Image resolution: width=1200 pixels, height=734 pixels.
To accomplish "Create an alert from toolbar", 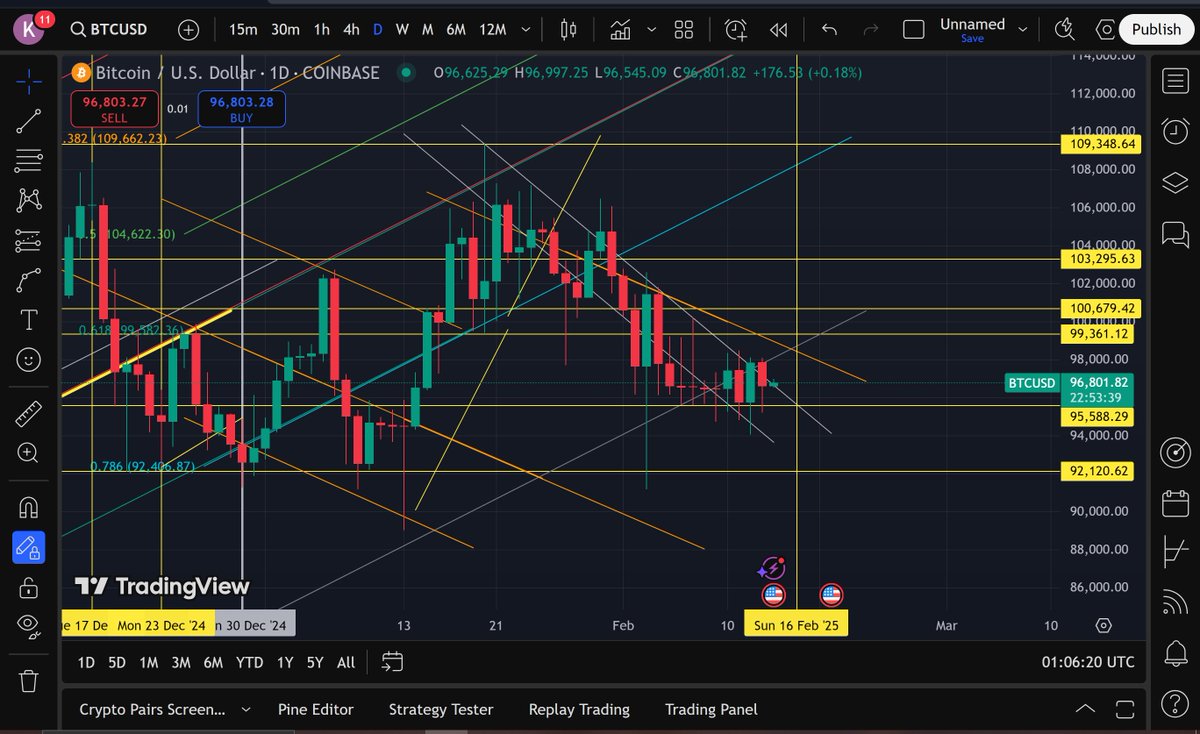I will pos(736,29).
